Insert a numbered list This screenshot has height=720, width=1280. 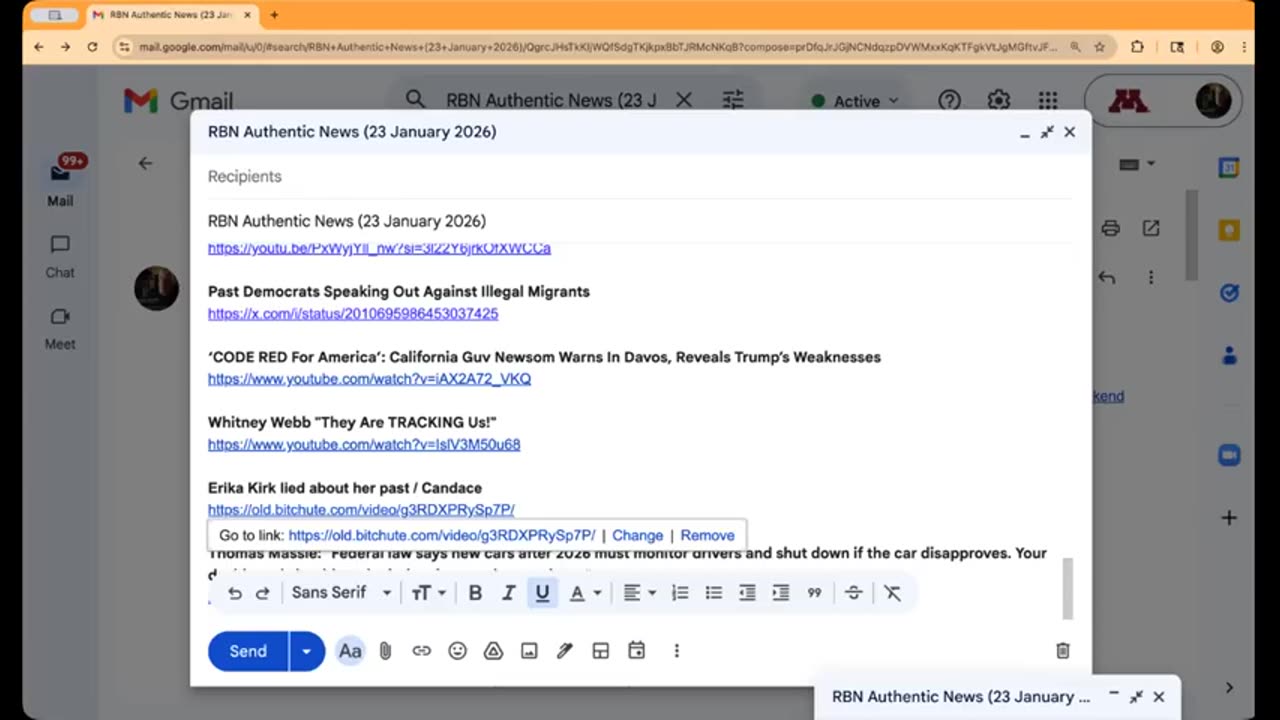coord(680,593)
